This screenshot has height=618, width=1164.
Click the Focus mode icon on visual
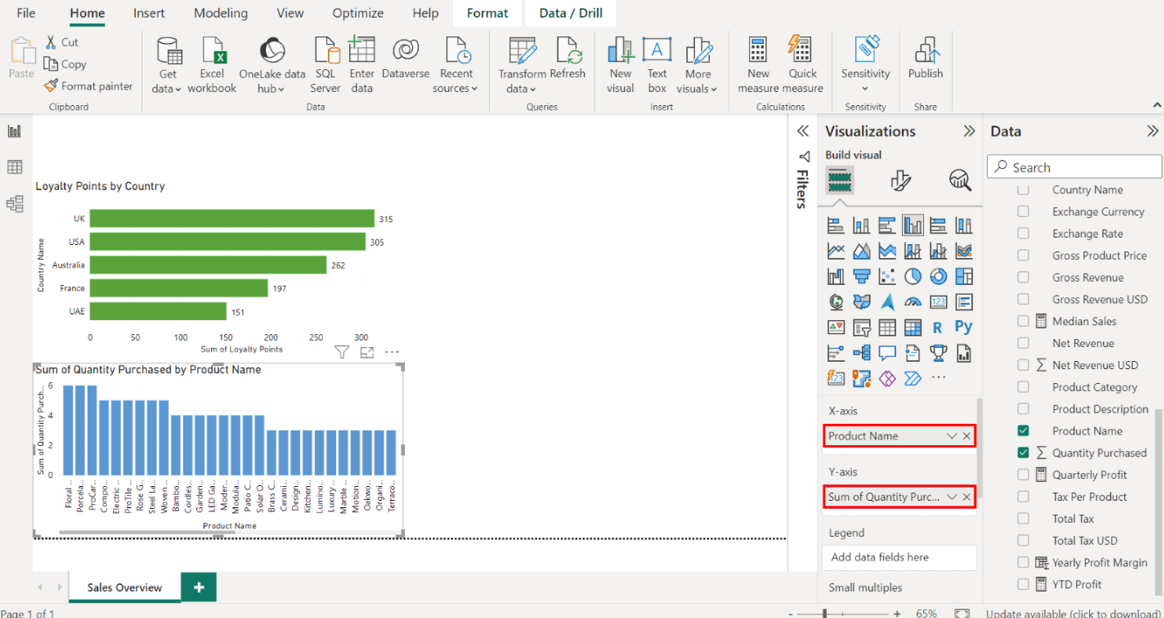(367, 352)
